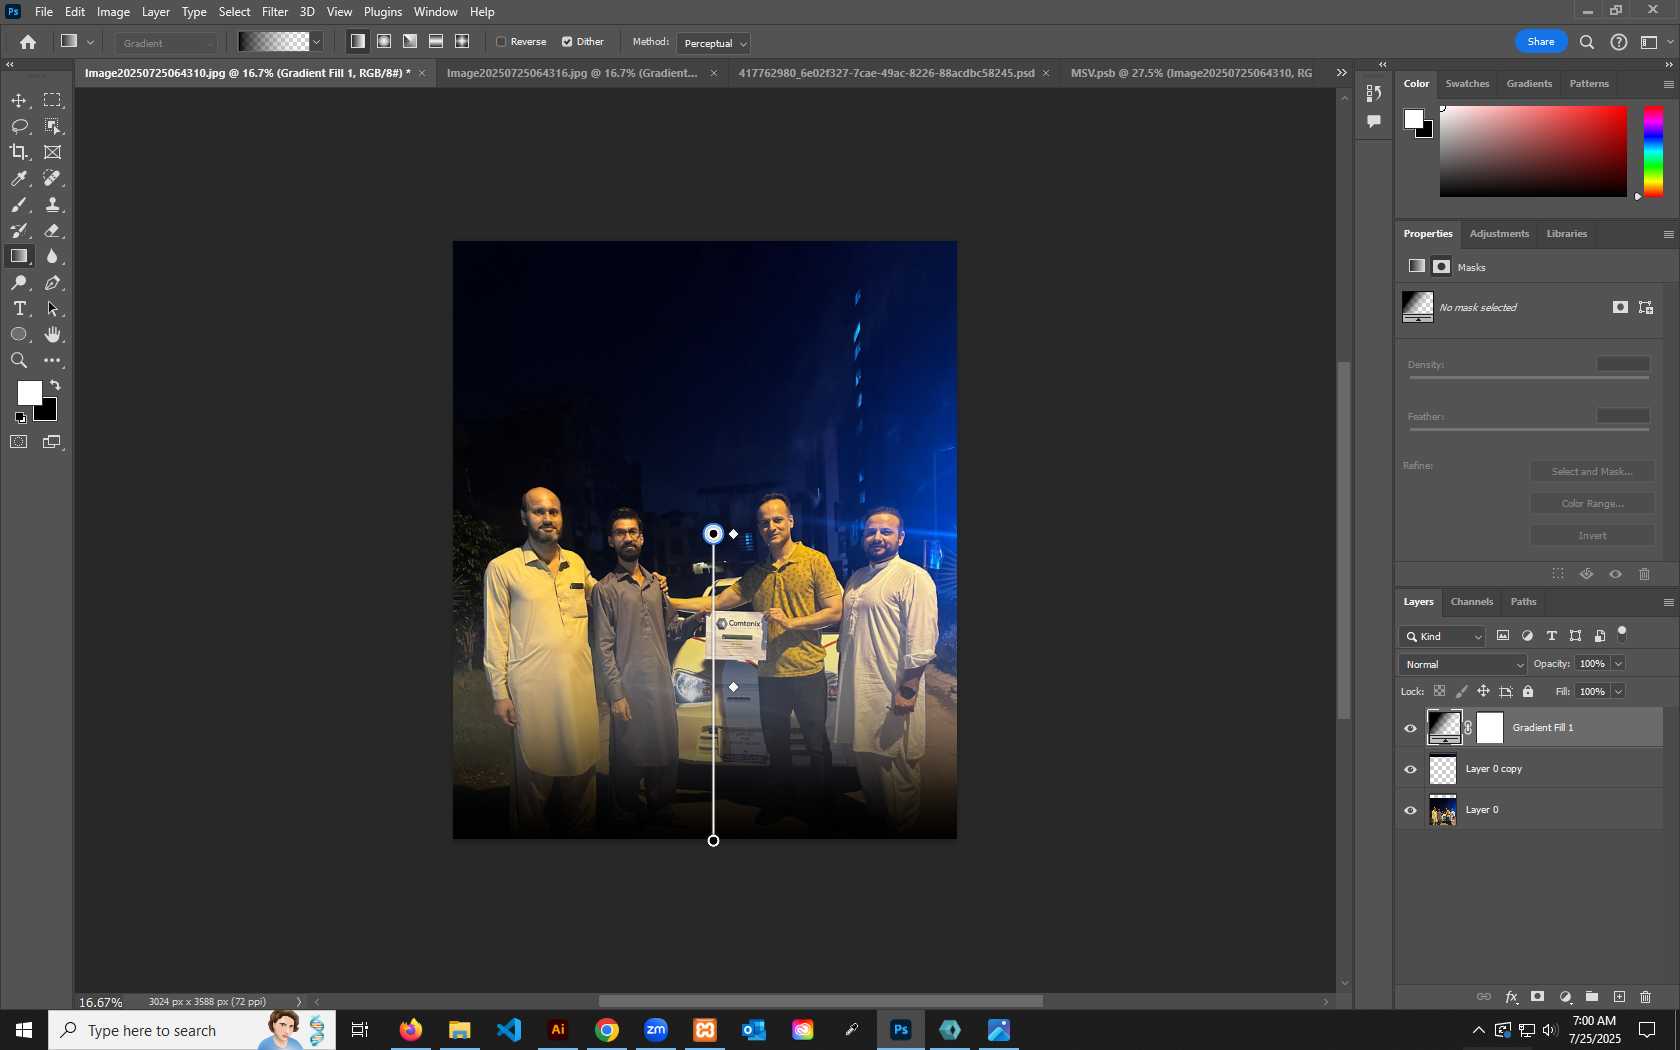1680x1050 pixels.
Task: Open the Image menu
Action: click(113, 12)
